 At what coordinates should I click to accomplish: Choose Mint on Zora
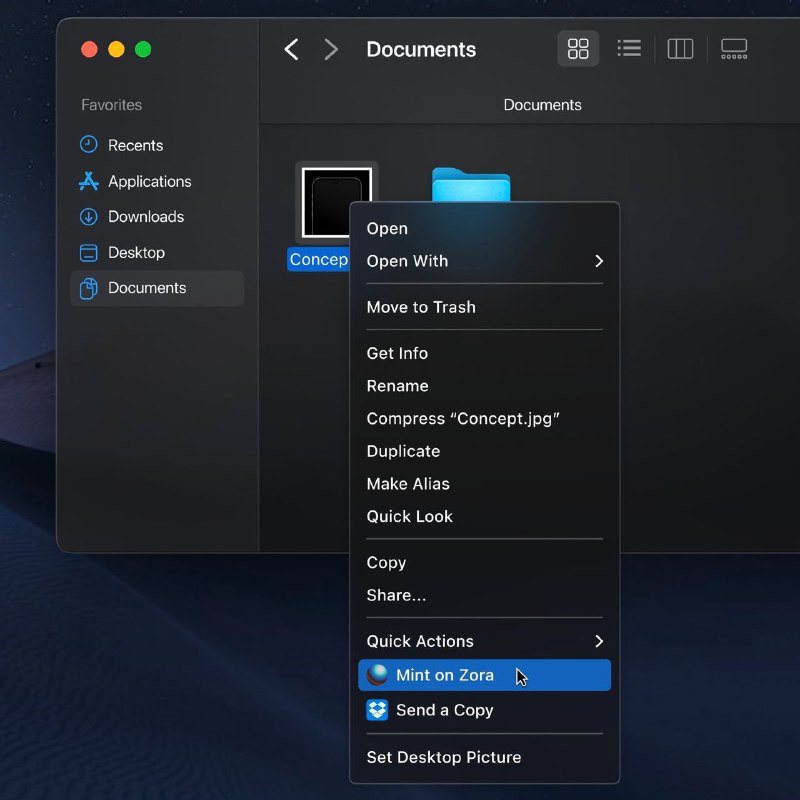484,675
